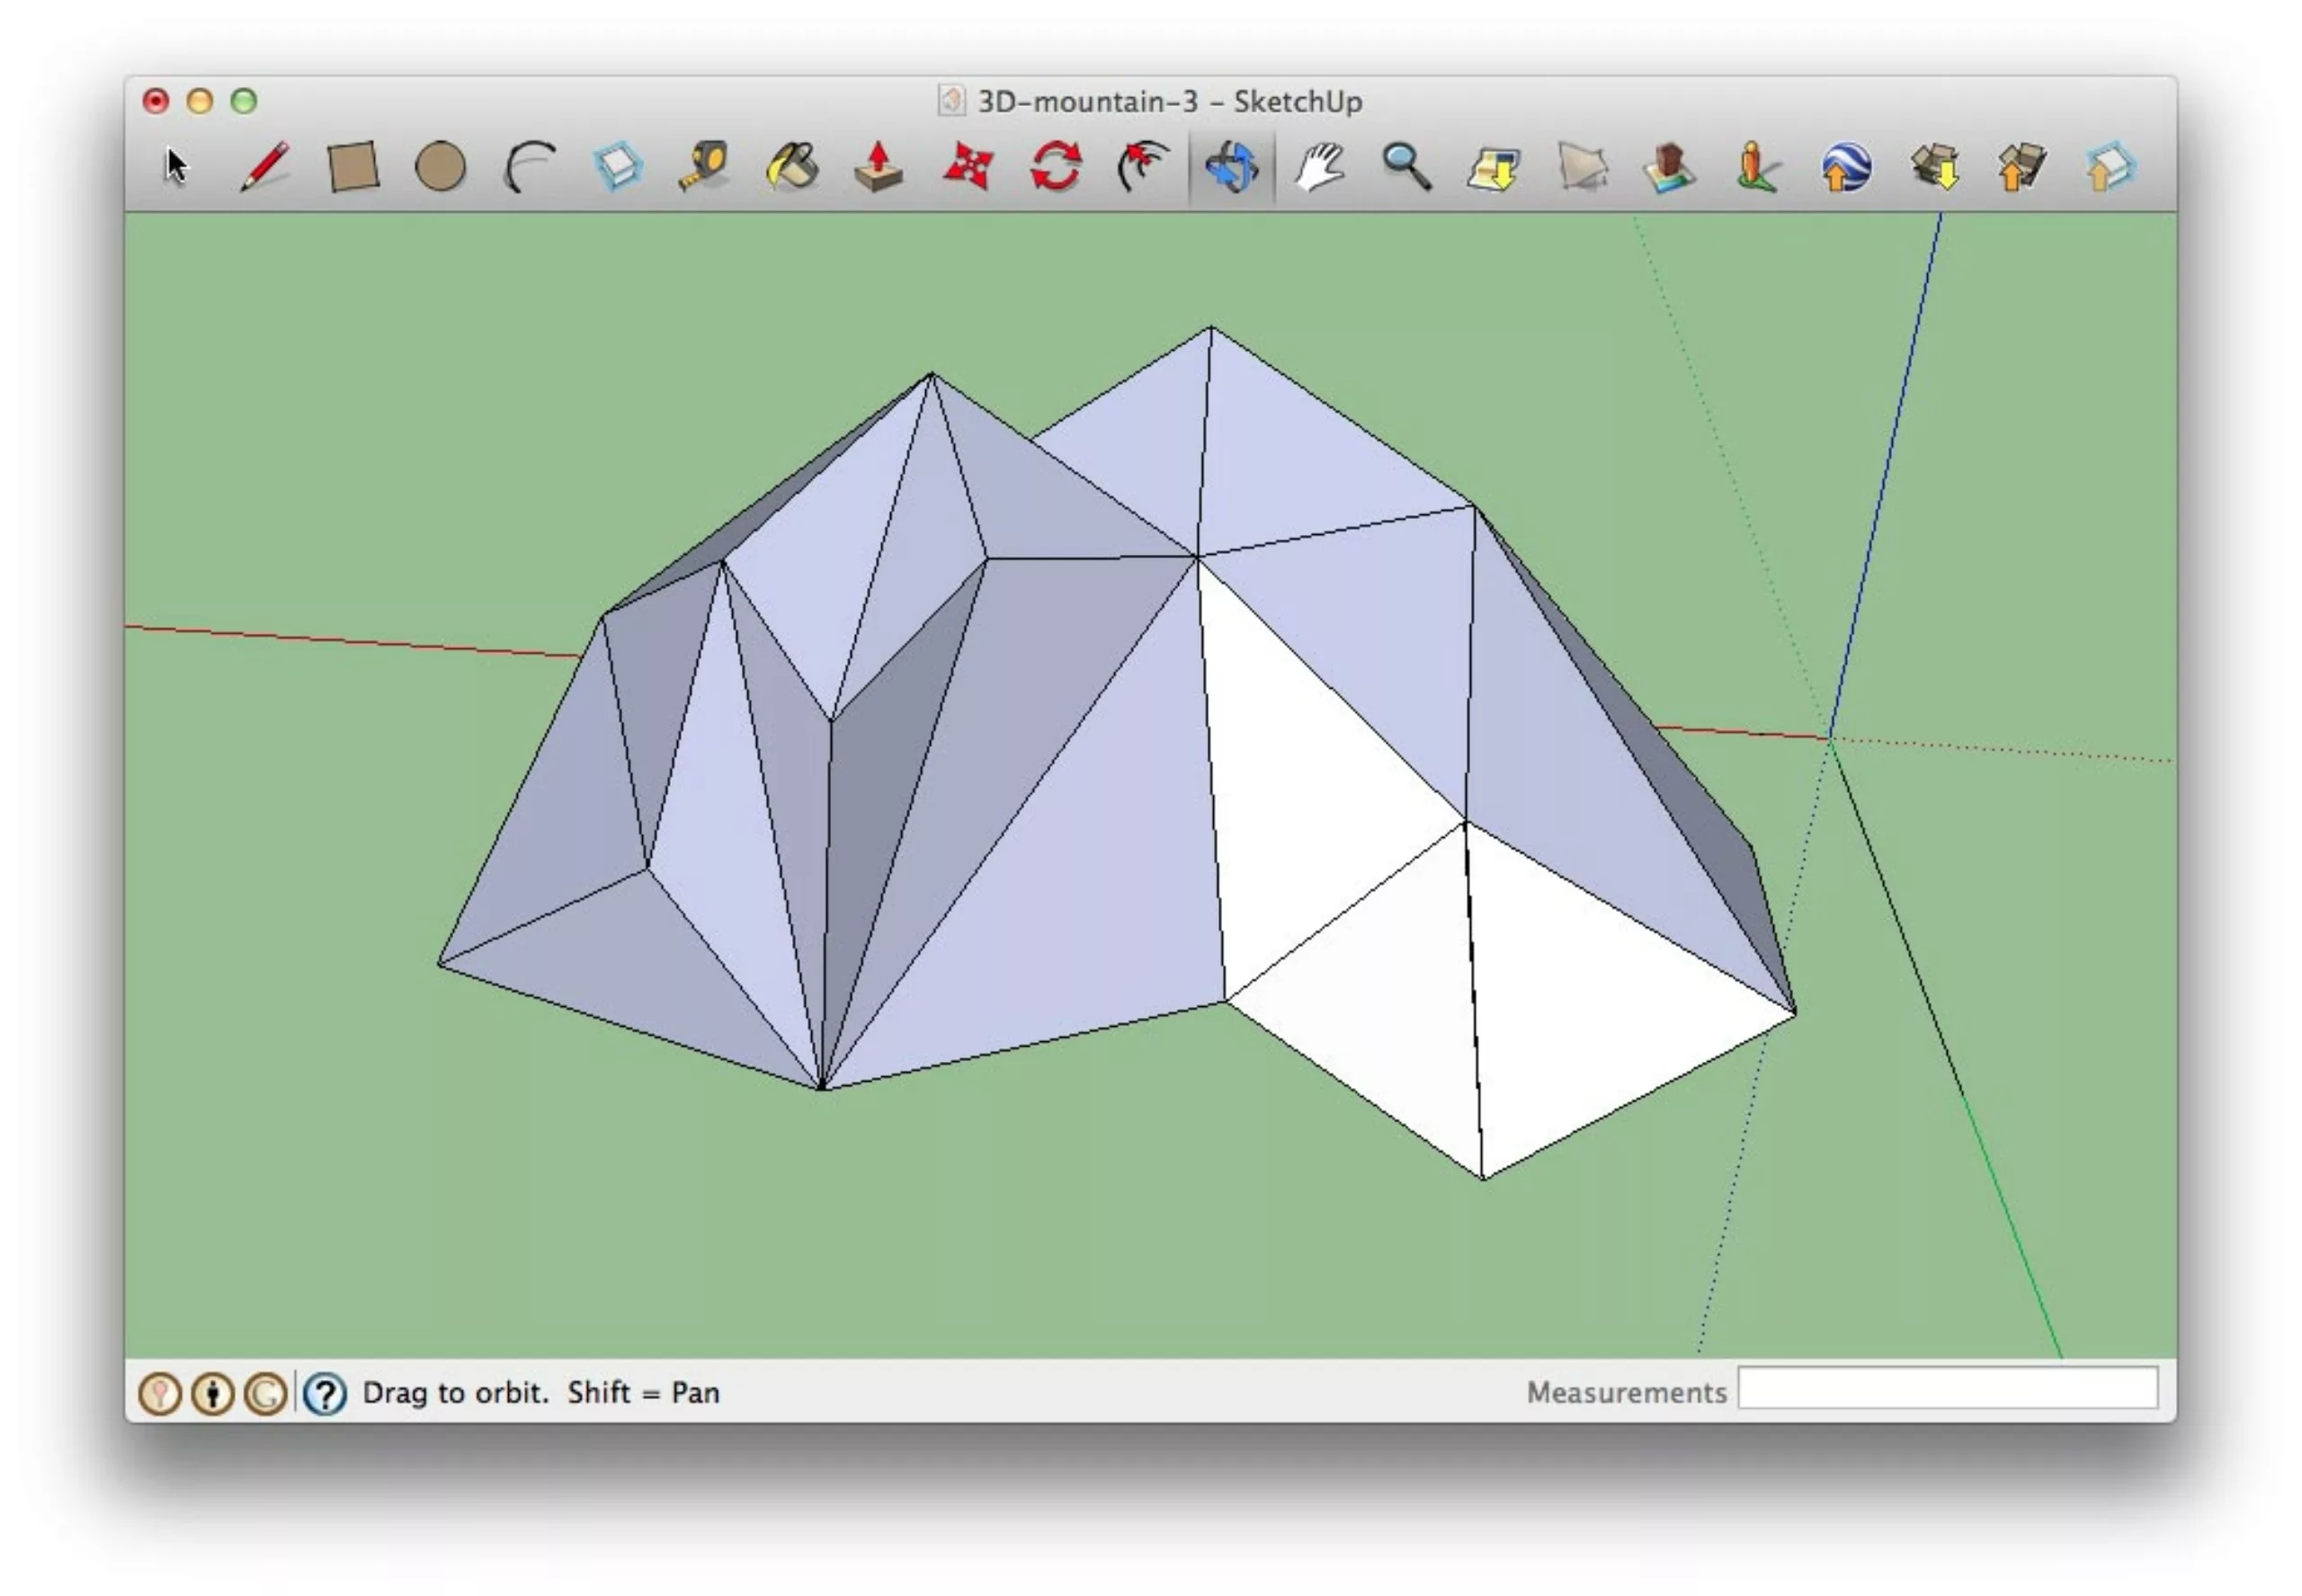Click the Add Location map icon
This screenshot has height=1596, width=2302.
[x=1494, y=168]
